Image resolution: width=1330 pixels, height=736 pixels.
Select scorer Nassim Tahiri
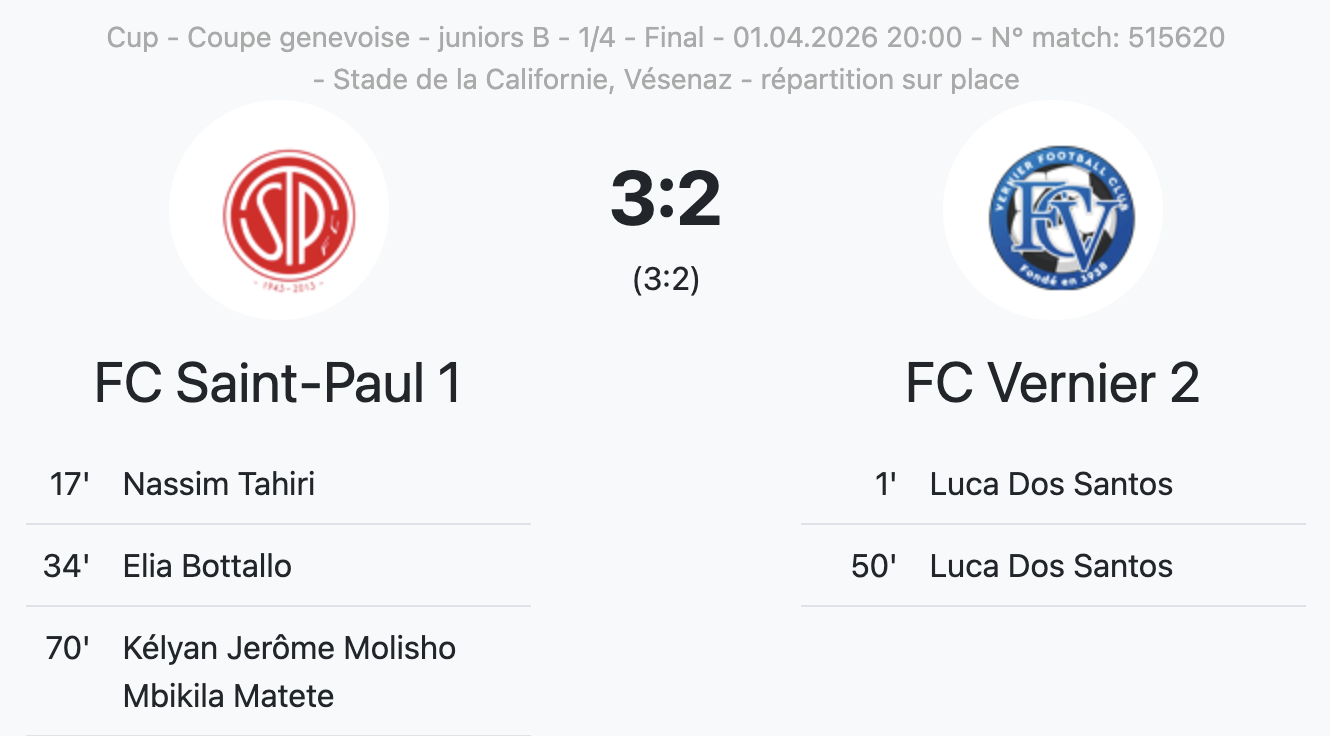point(218,484)
